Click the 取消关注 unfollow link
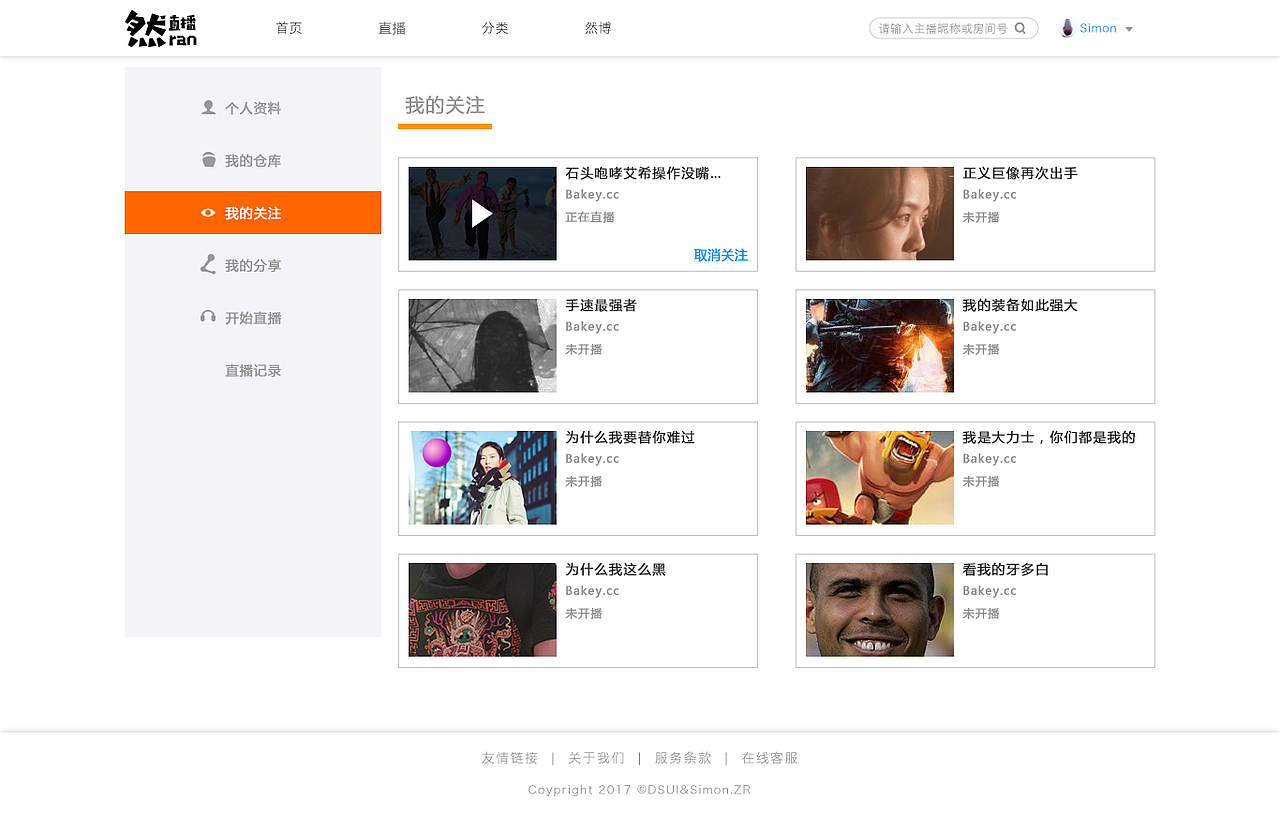The width and height of the screenshot is (1280, 815). pyautogui.click(x=721, y=255)
